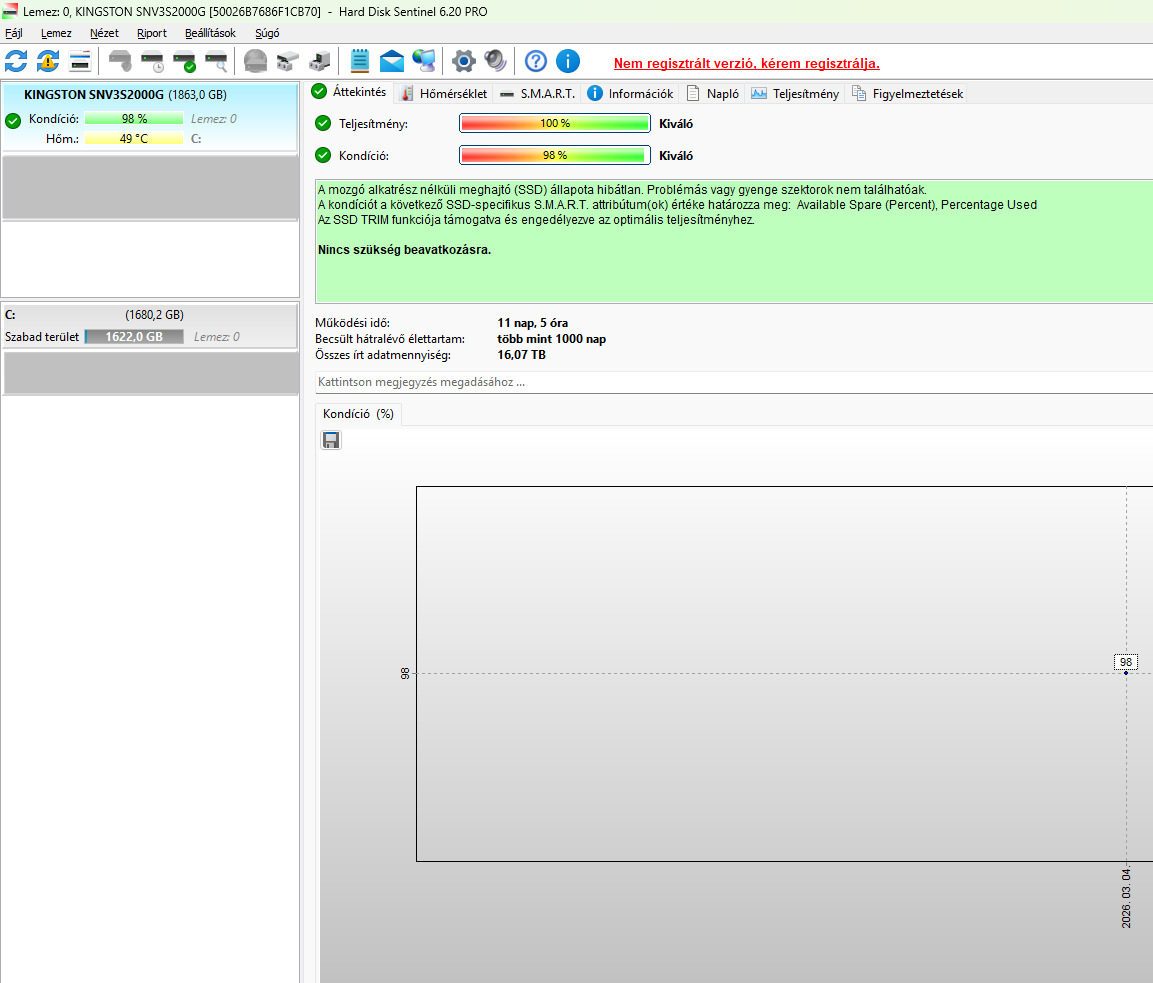
Task: Open the Nézet menu
Action: (104, 33)
